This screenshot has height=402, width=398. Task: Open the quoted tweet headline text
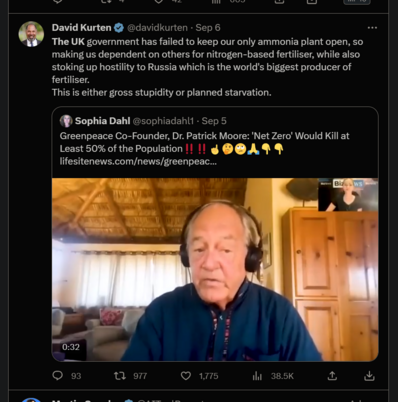click(204, 142)
